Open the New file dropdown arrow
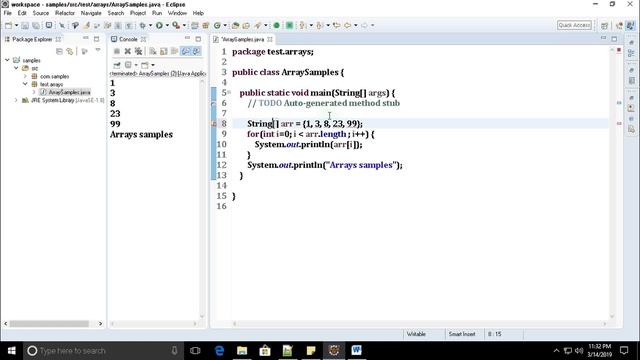The height and width of the screenshot is (360, 640). (16, 25)
